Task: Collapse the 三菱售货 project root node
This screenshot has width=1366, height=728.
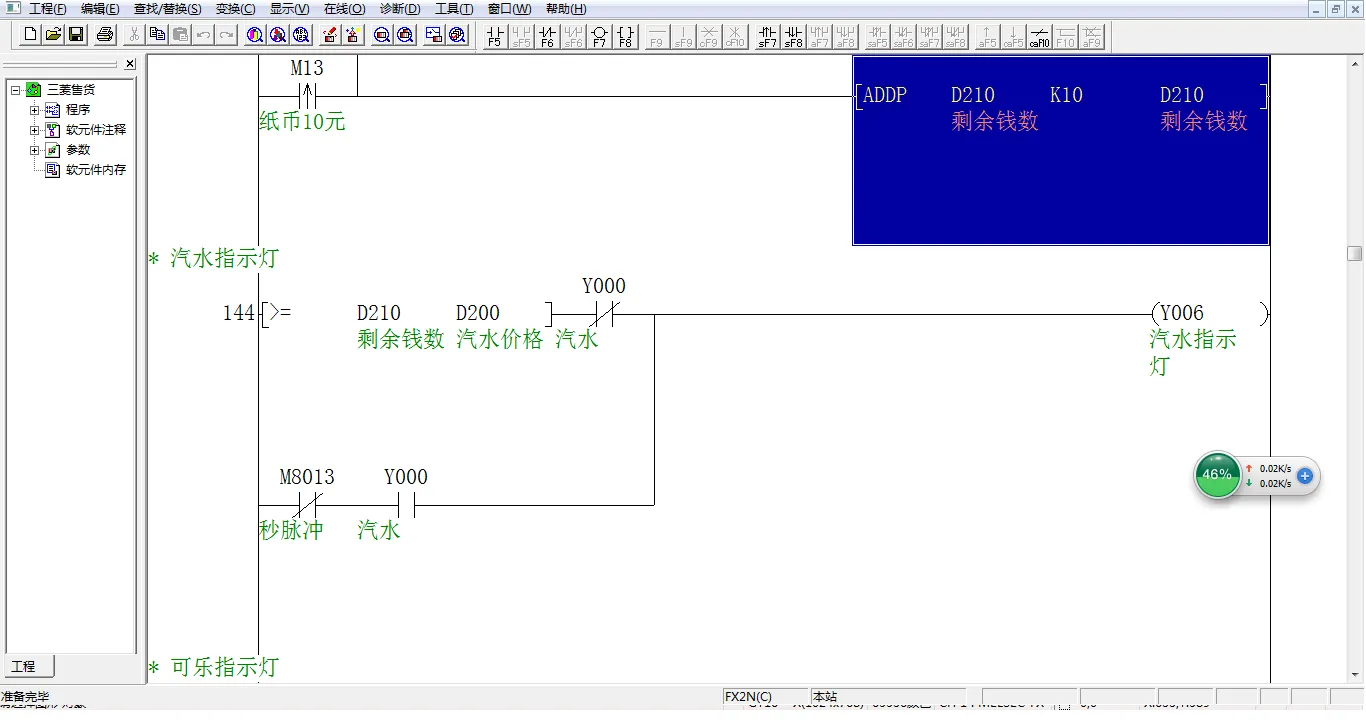Action: click(x=16, y=90)
